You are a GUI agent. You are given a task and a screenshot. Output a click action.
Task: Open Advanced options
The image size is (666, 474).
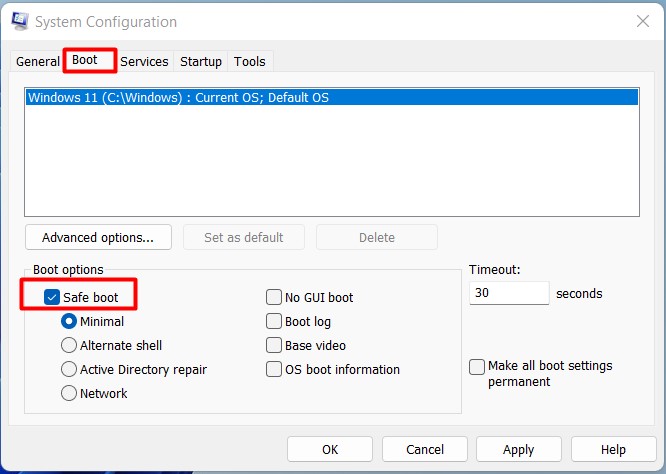click(x=98, y=237)
